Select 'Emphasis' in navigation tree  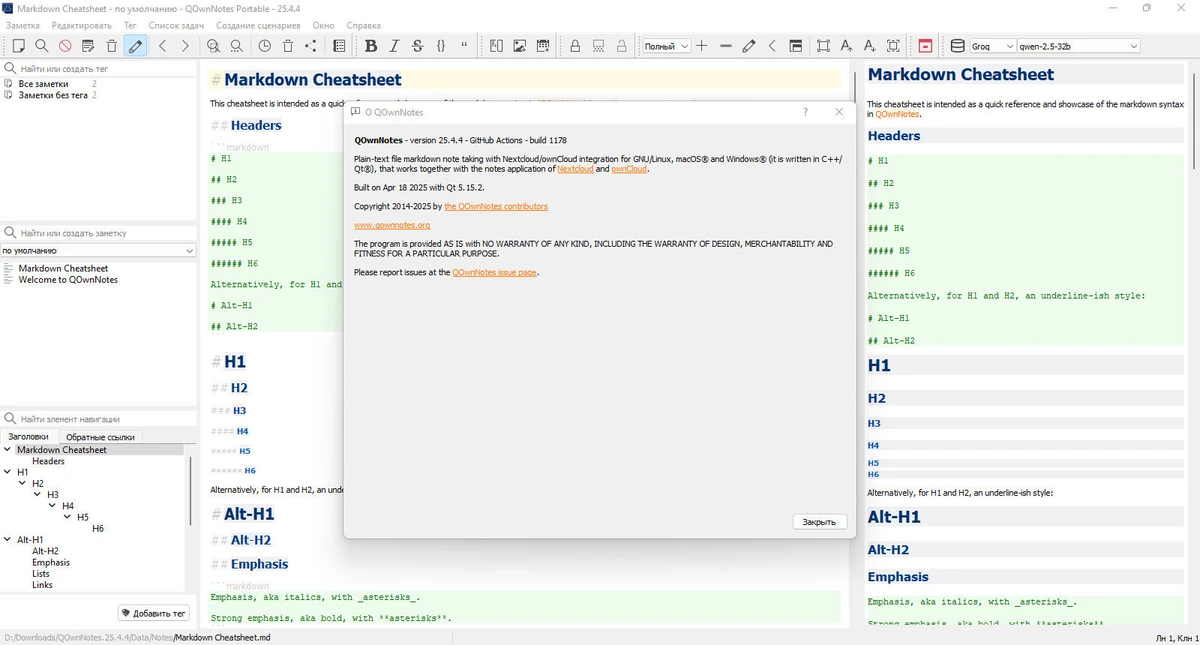click(51, 562)
